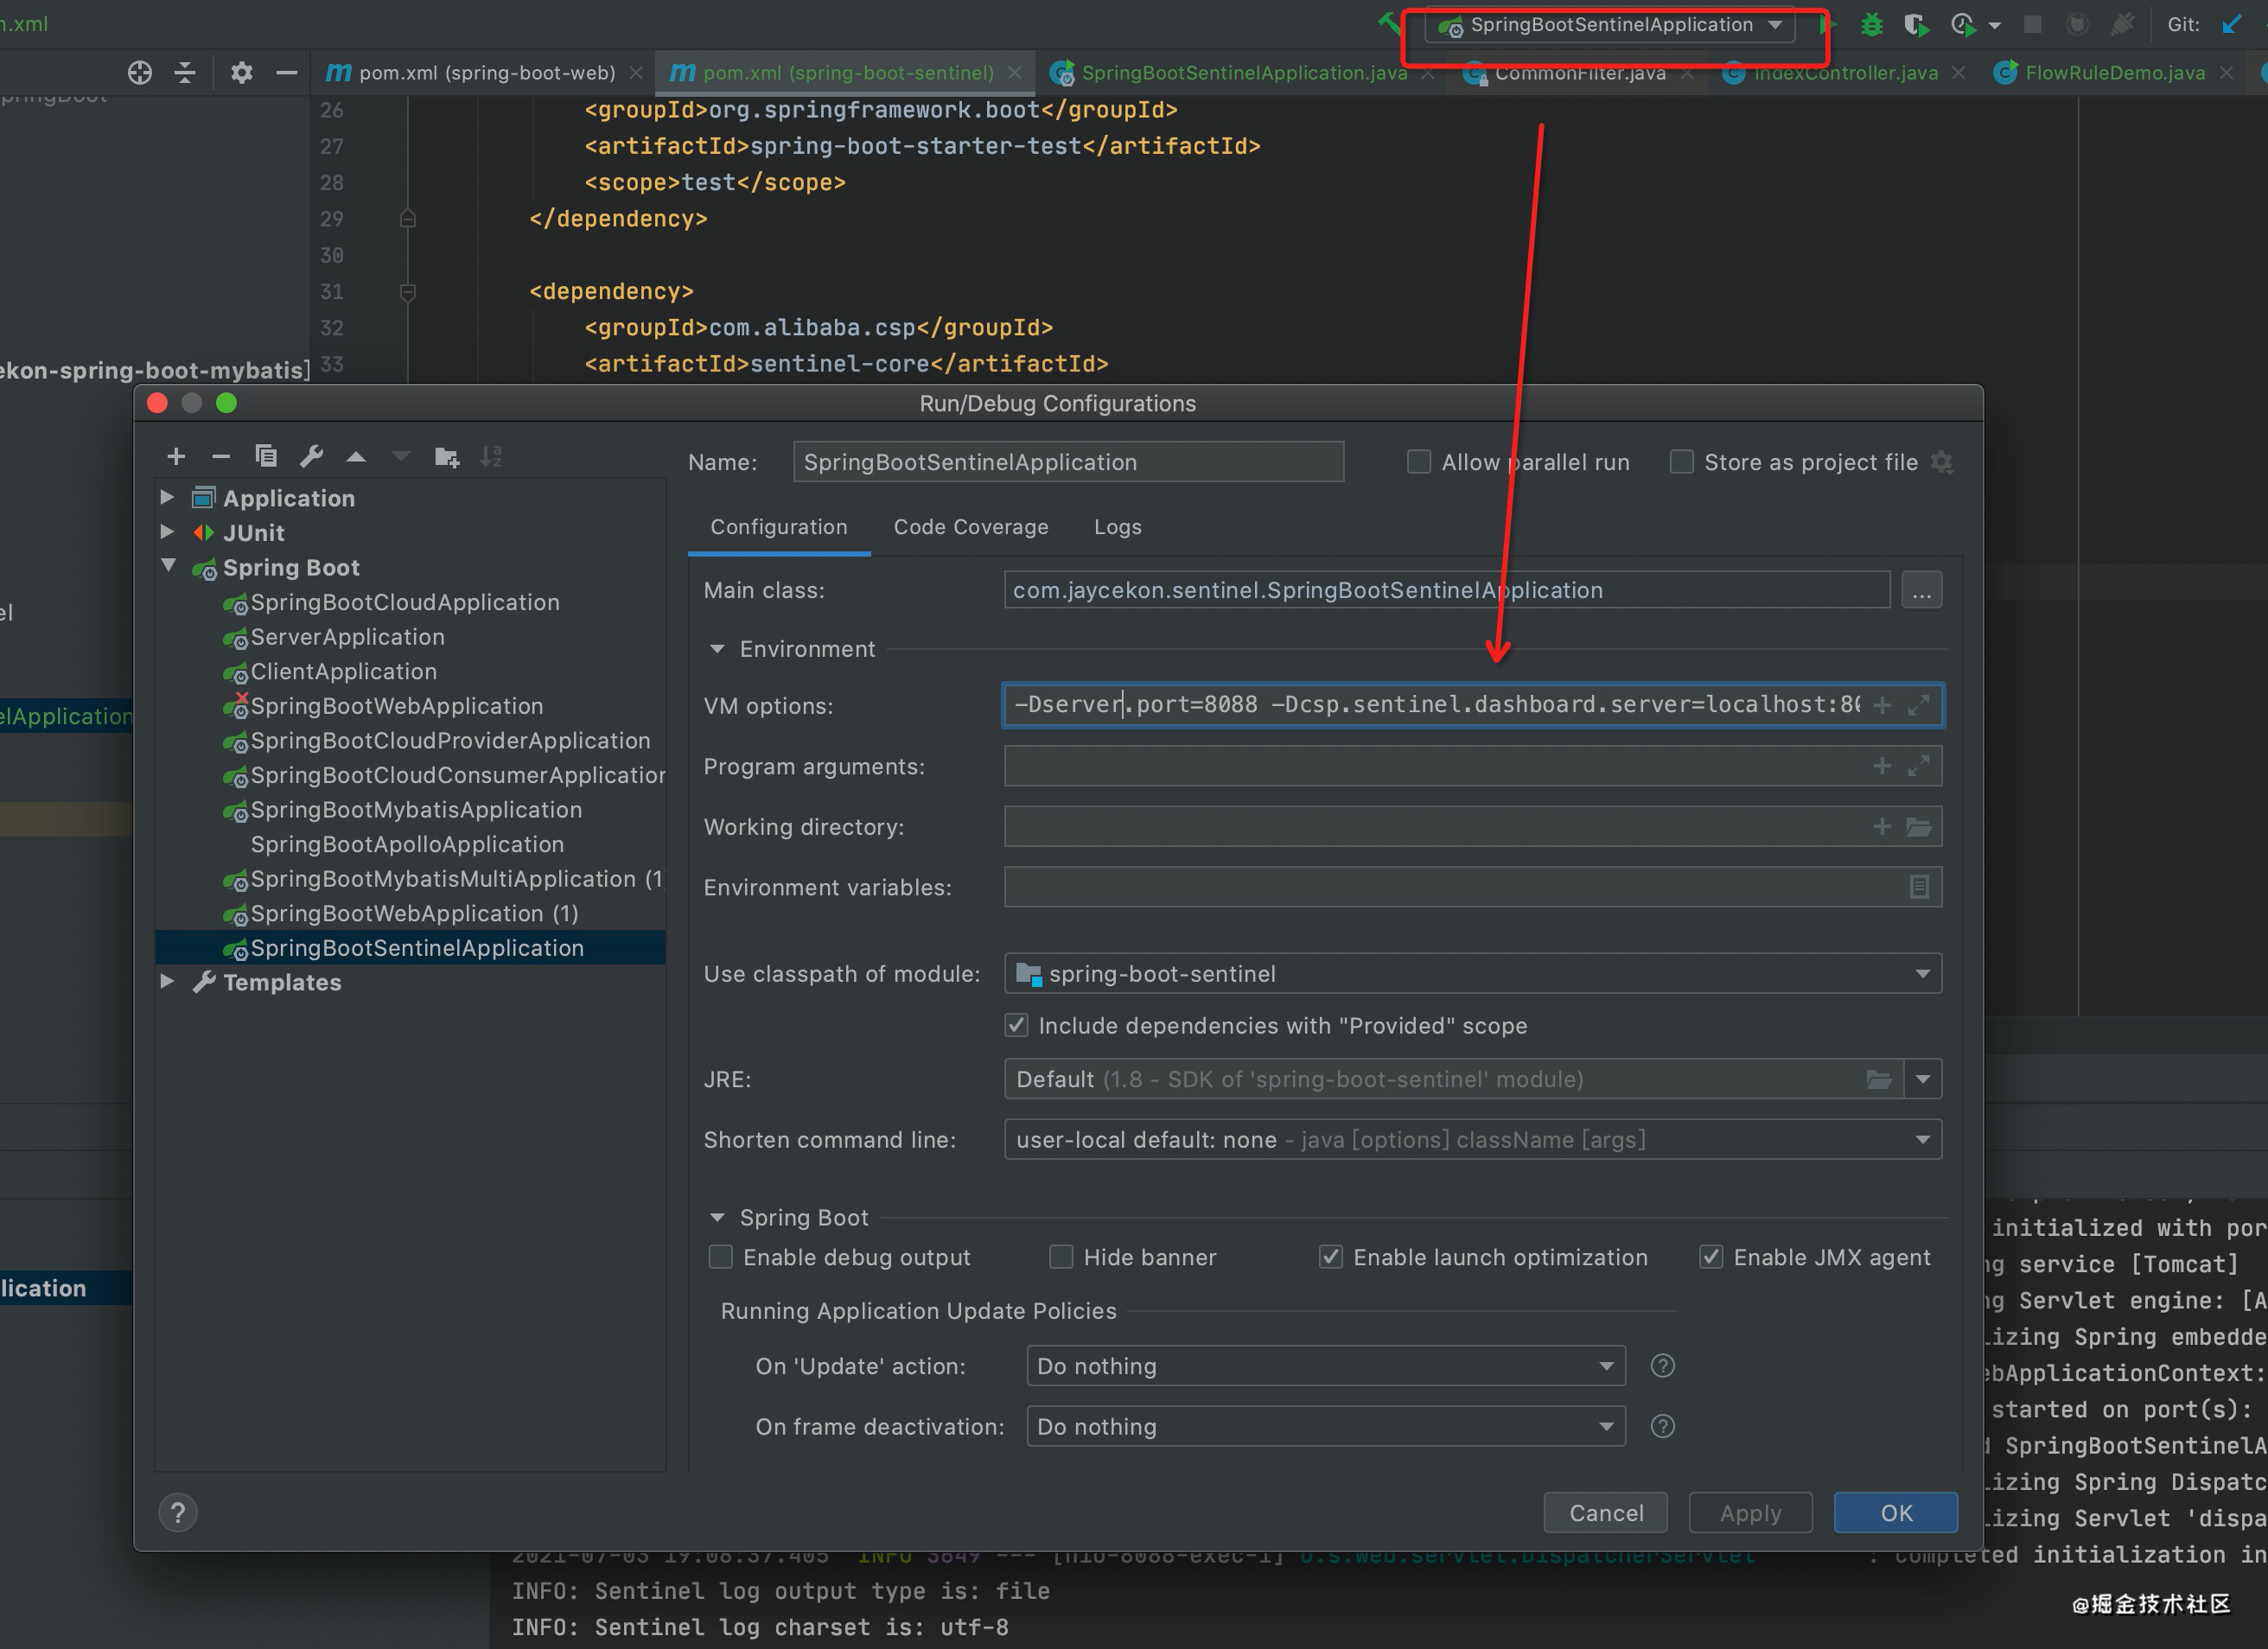The width and height of the screenshot is (2268, 1649).
Task: Open SpringBootSentinelApplication run configuration selector
Action: tap(1611, 25)
